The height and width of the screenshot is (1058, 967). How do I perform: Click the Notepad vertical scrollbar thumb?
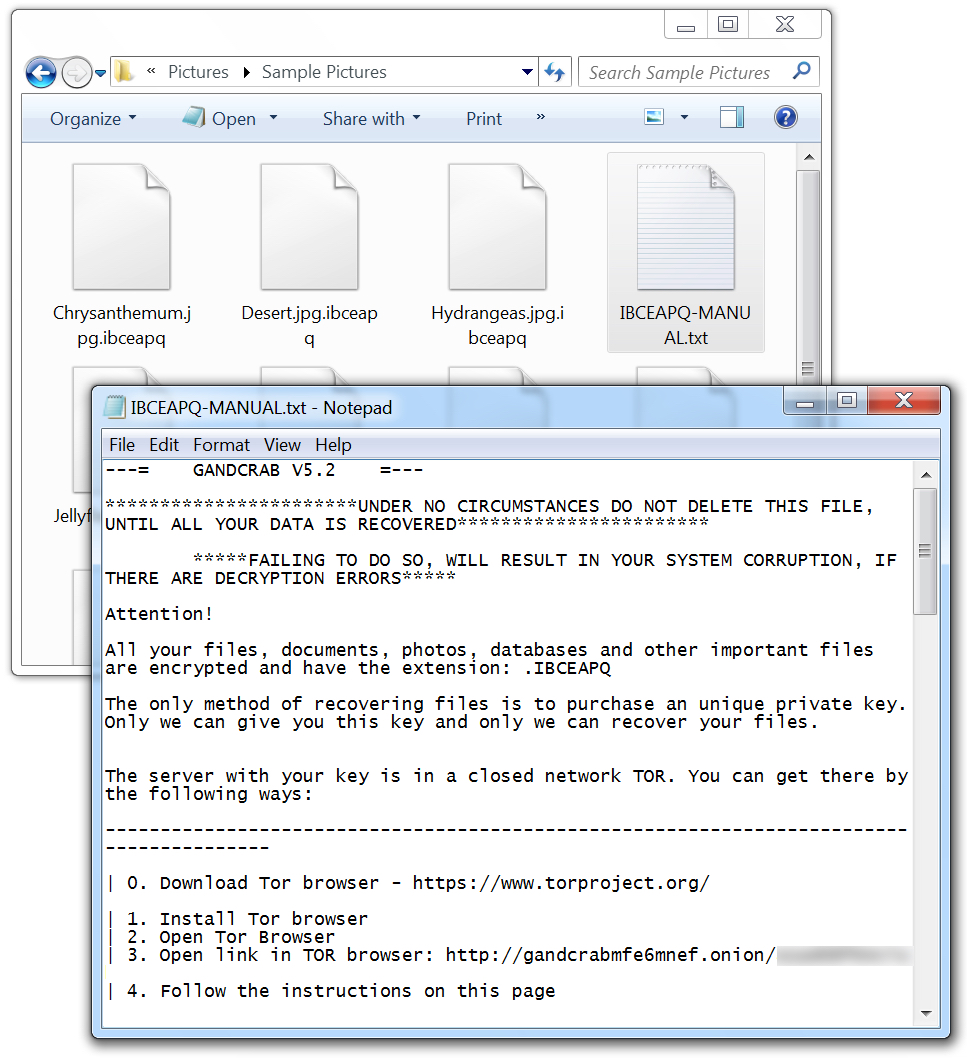925,552
